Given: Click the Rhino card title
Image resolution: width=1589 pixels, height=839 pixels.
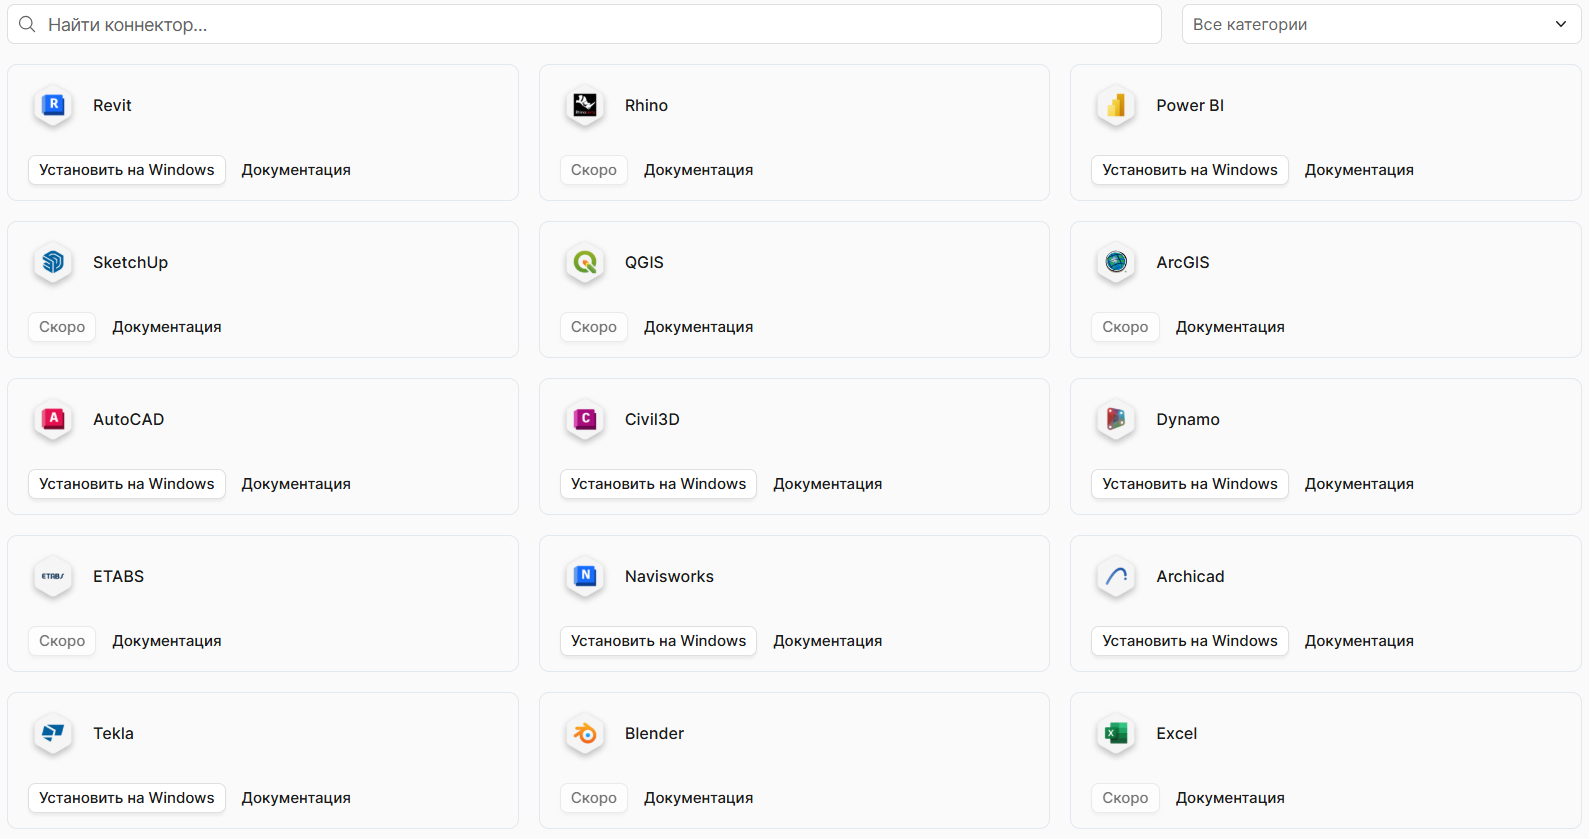Looking at the screenshot, I should [646, 105].
